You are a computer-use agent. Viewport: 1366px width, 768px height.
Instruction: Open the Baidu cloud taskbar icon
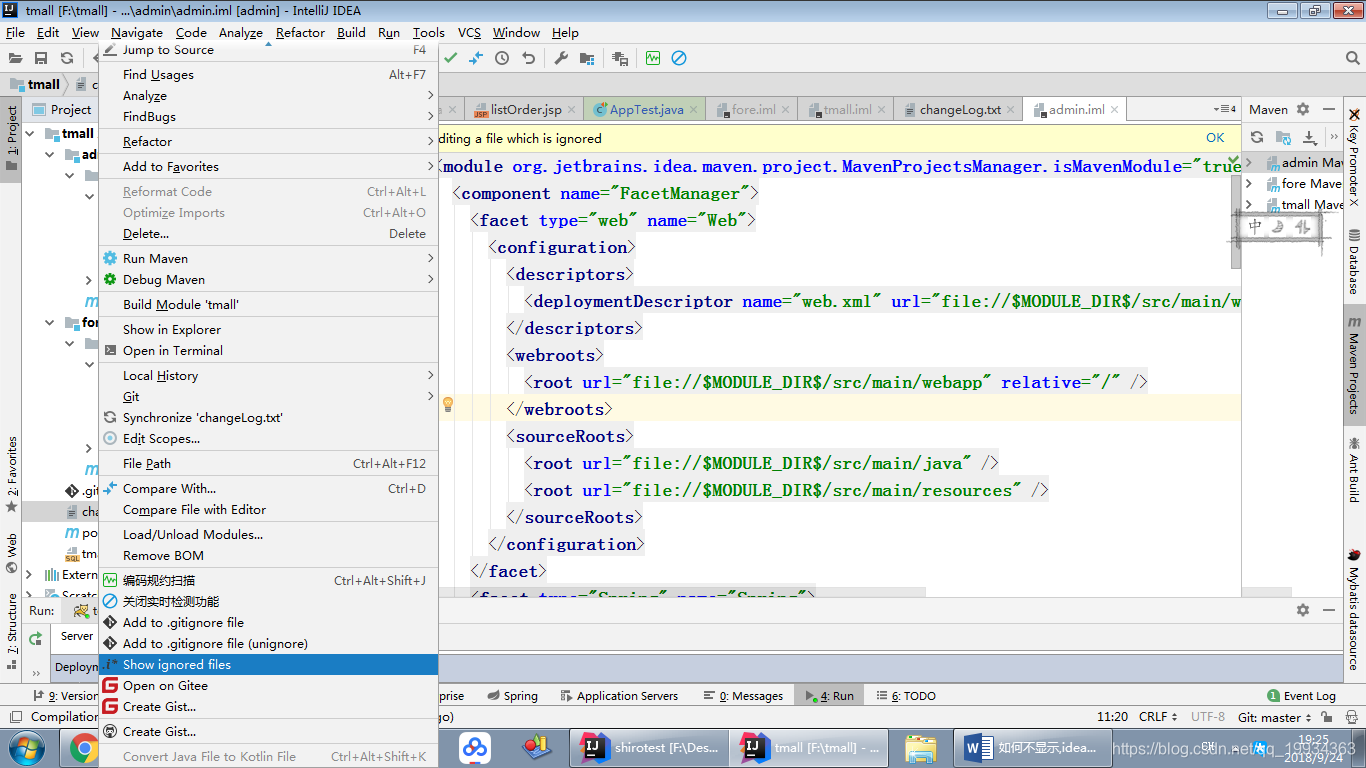[x=475, y=747]
